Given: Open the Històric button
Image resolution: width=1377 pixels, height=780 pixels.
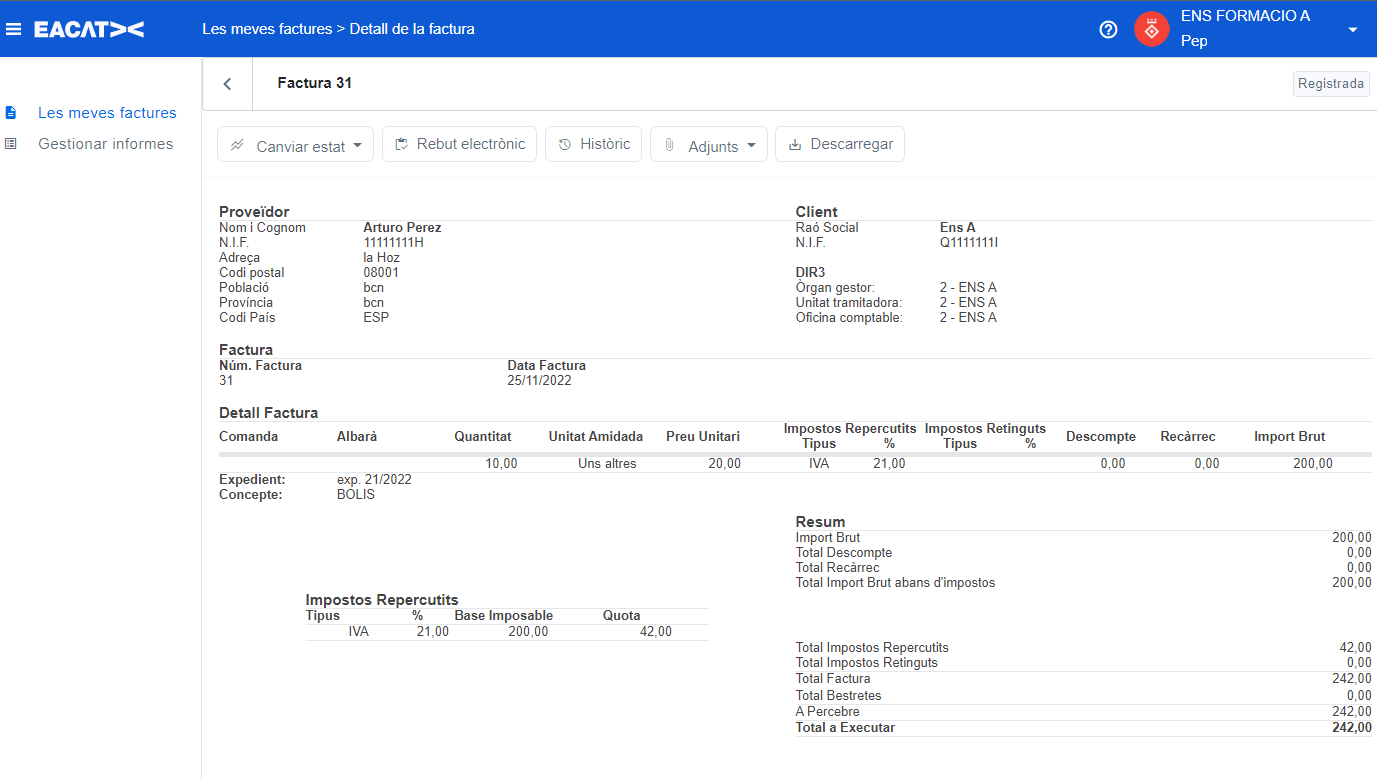Looking at the screenshot, I should pos(593,144).
